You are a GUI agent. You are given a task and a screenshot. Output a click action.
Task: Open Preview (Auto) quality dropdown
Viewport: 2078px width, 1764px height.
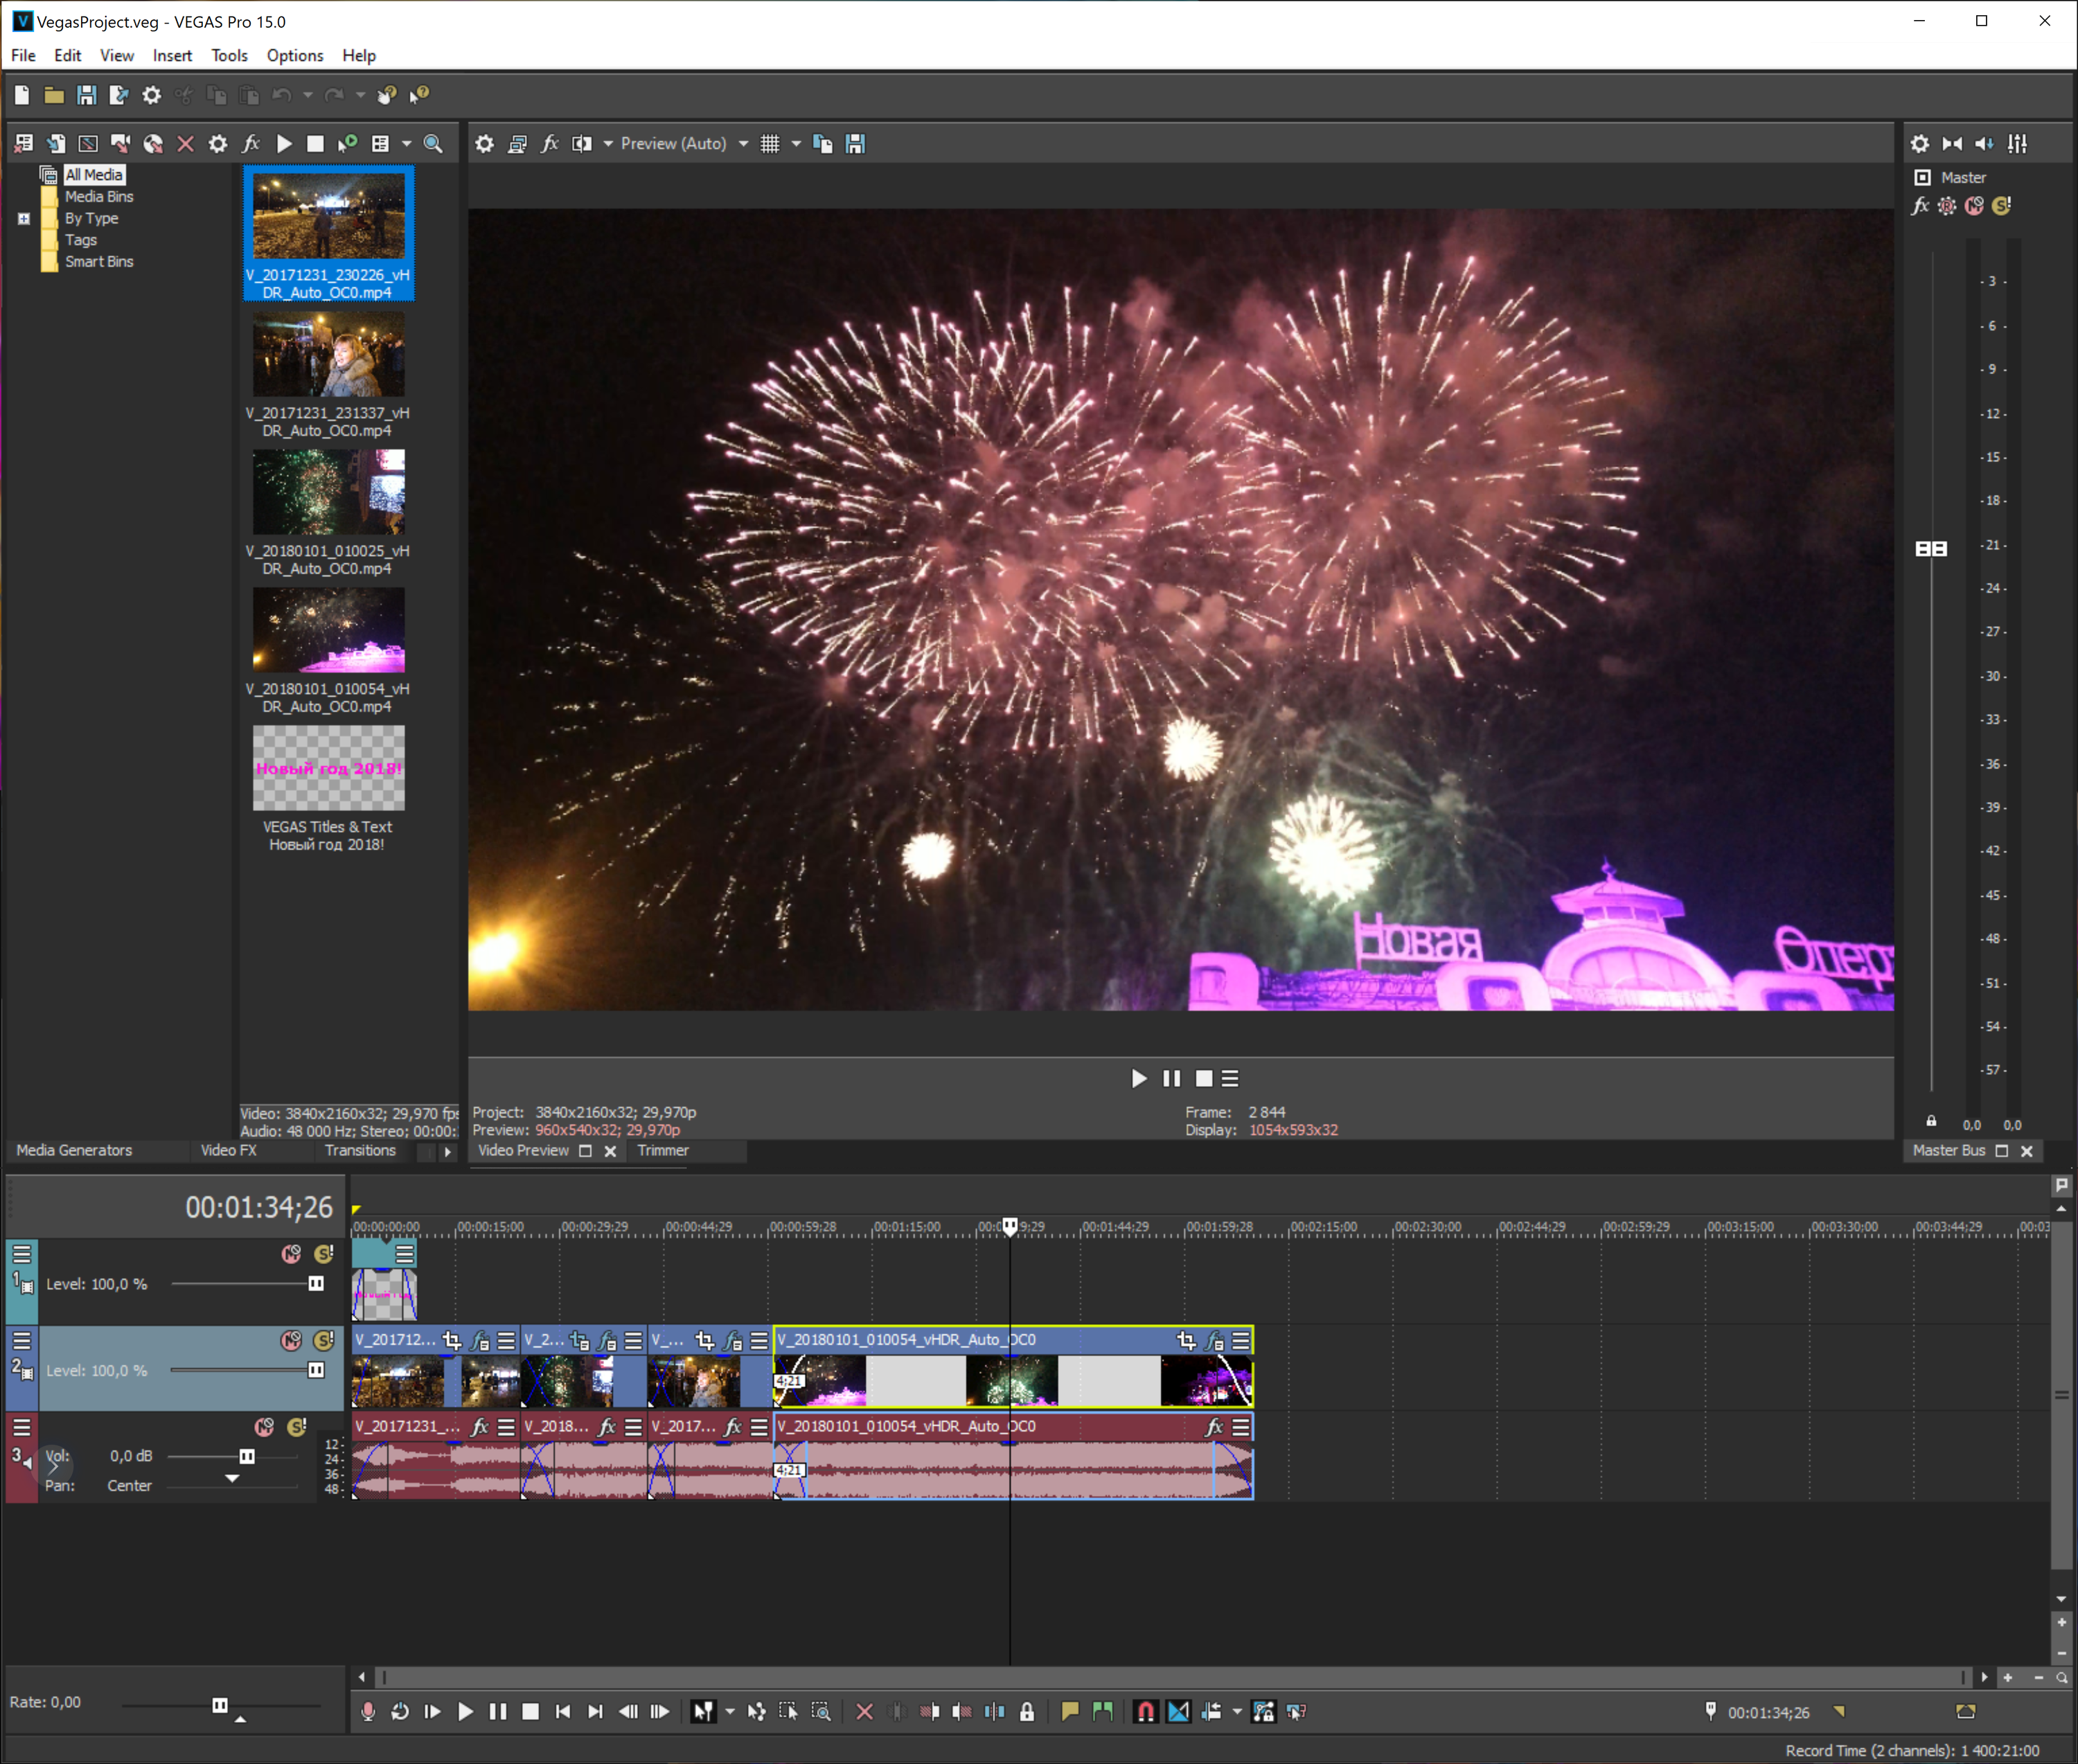click(x=743, y=144)
